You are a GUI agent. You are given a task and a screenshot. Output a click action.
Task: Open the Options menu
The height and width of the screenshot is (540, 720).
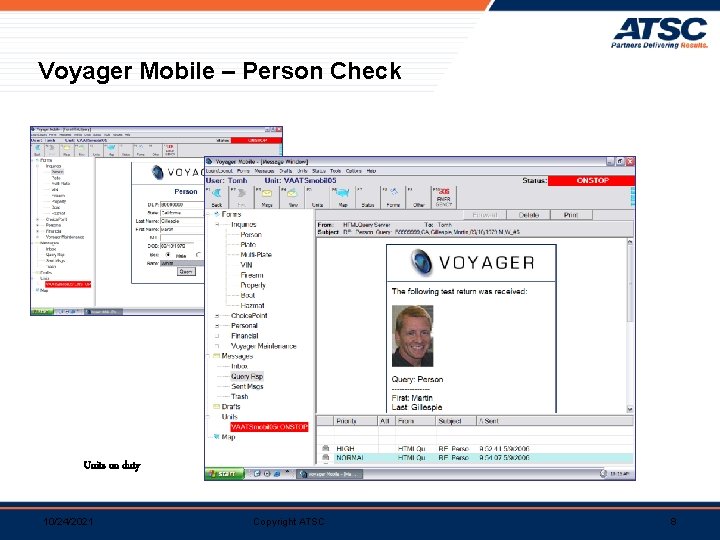[354, 171]
